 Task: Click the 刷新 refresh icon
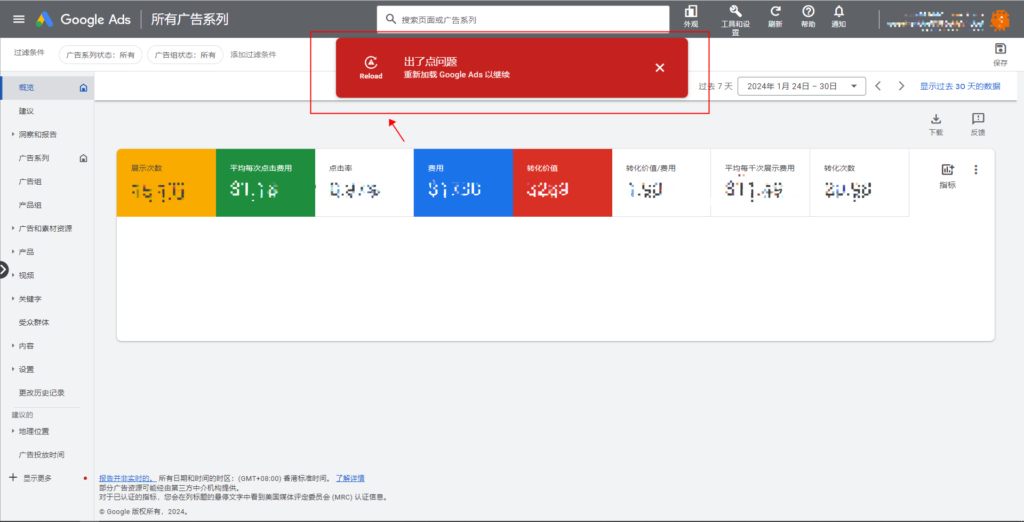tap(775, 11)
